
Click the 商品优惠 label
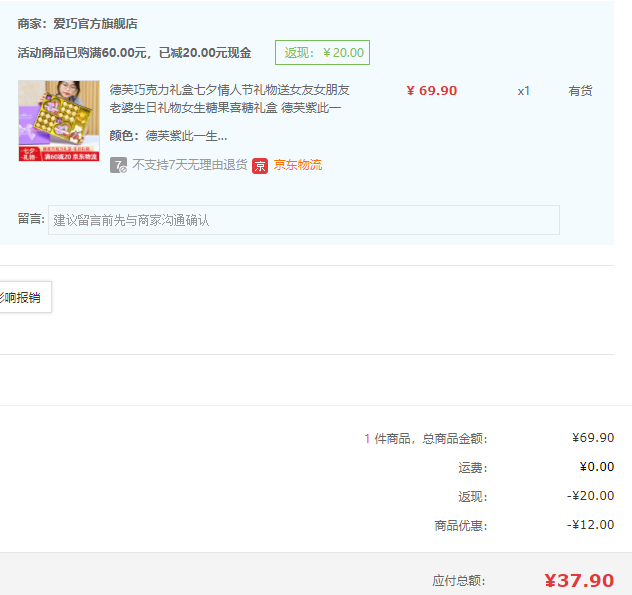click(461, 526)
